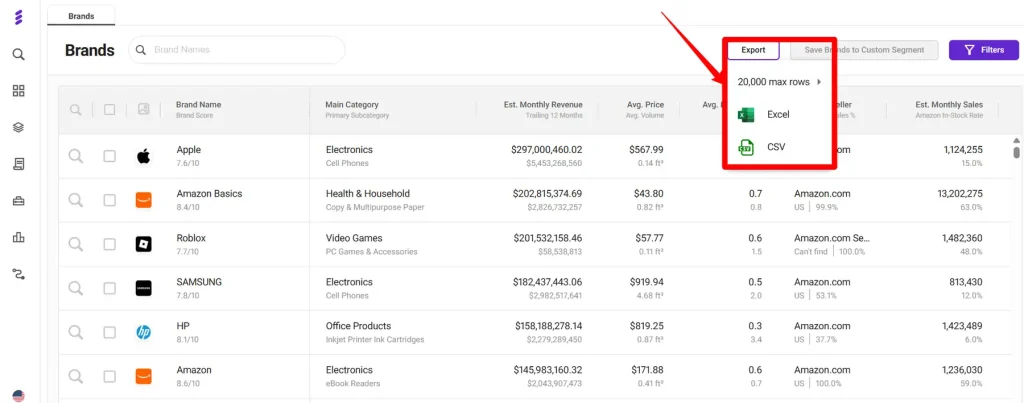
Task: Check the Roblox row checkbox
Action: point(110,244)
